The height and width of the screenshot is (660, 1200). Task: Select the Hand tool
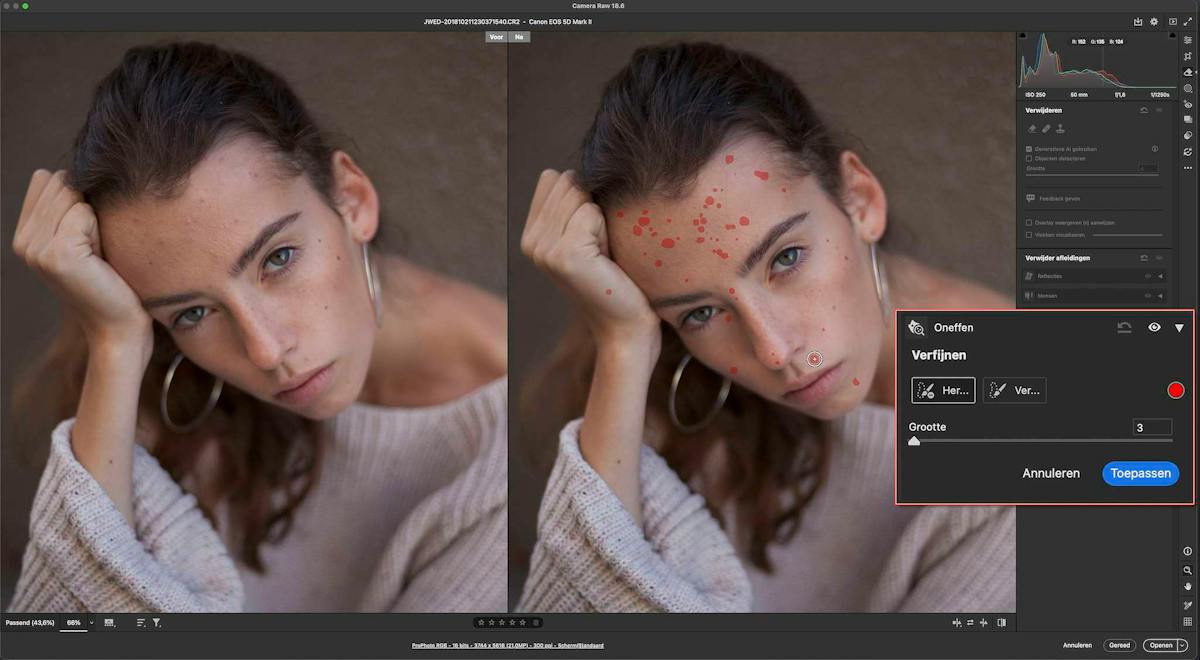[x=1187, y=586]
